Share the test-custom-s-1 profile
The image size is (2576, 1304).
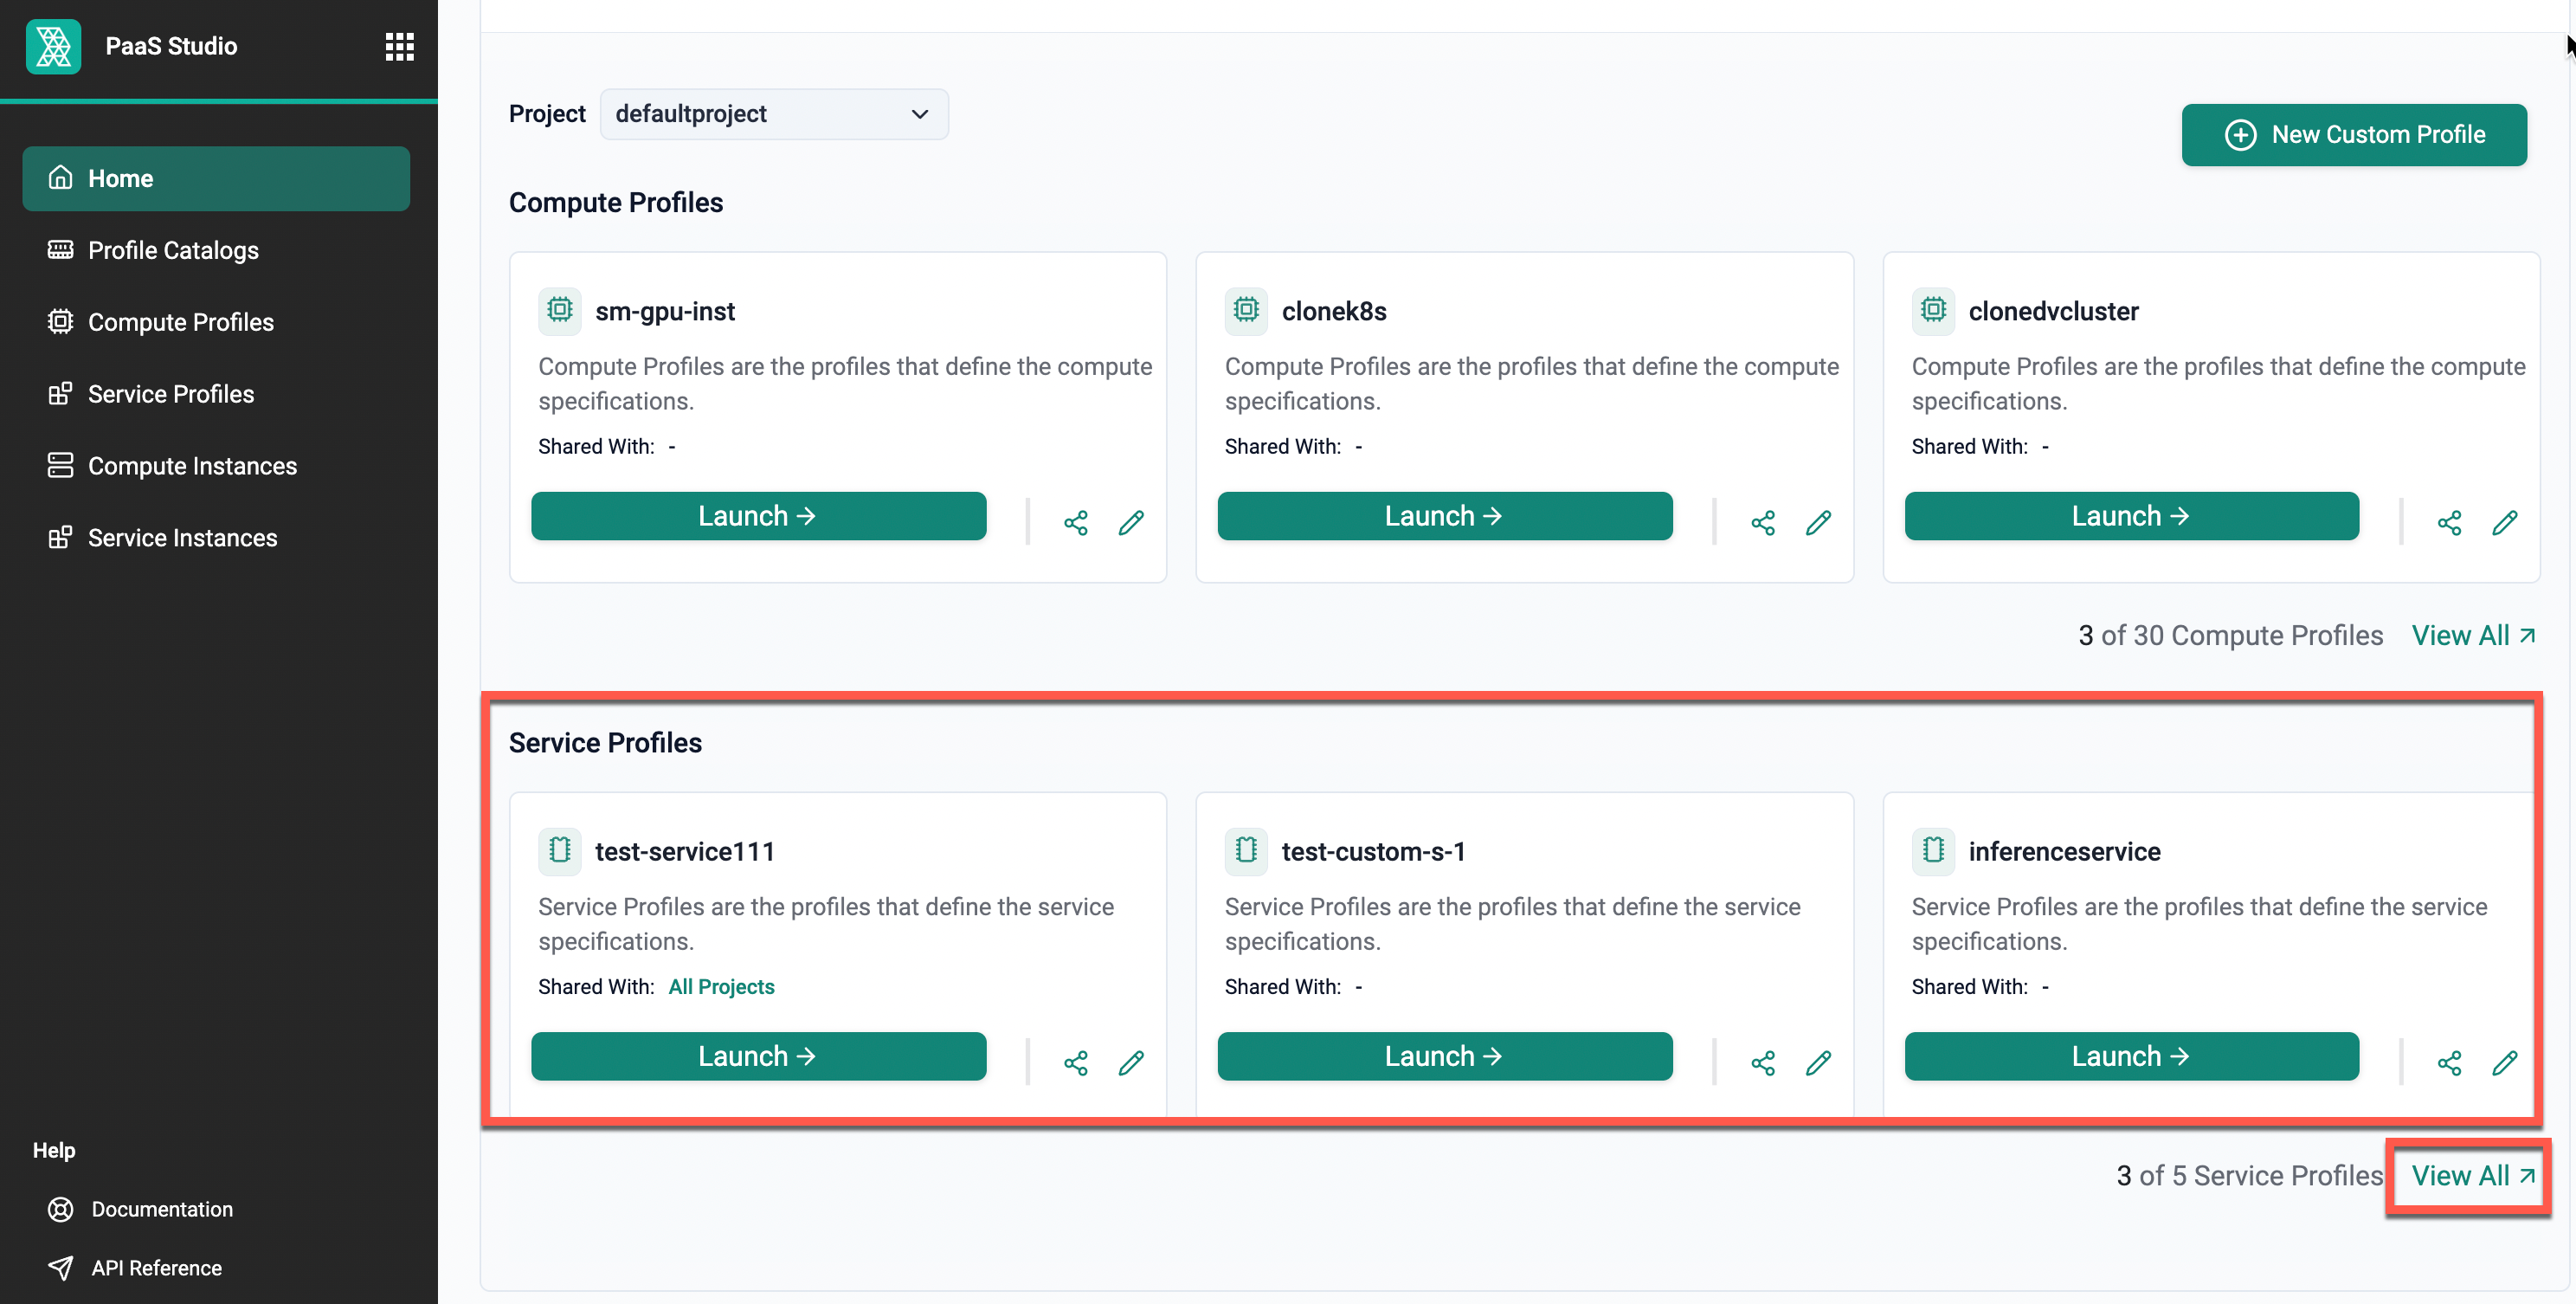[1763, 1062]
